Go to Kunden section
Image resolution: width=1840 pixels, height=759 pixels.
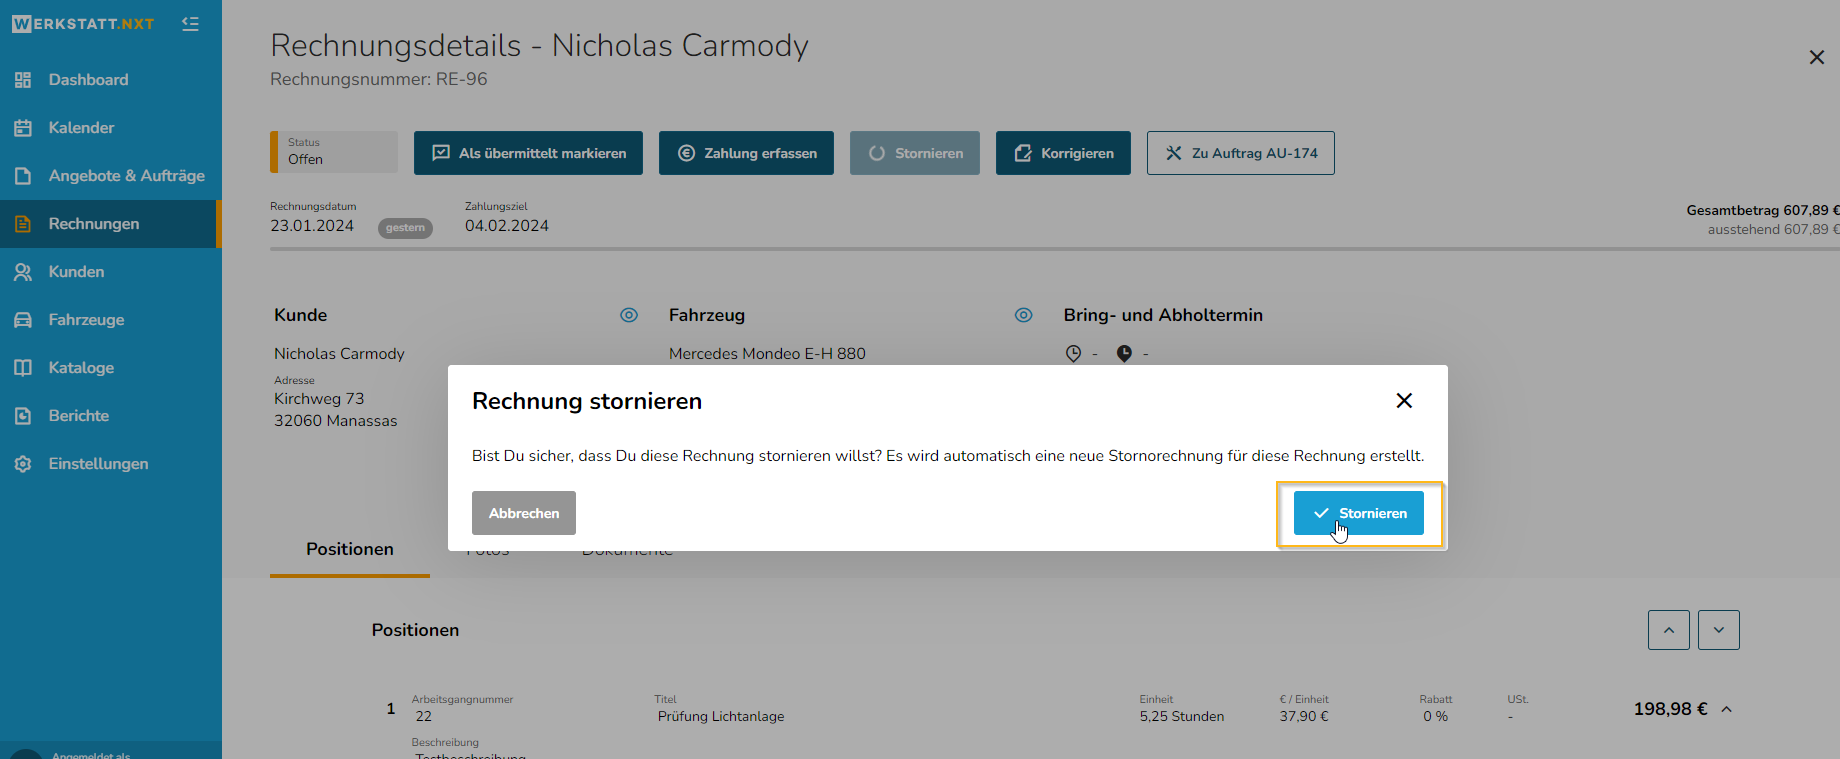click(x=76, y=272)
